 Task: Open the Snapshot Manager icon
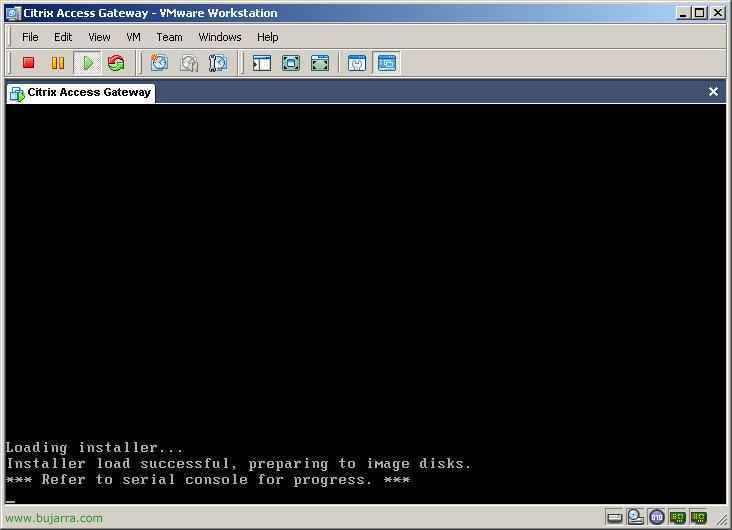tap(218, 63)
